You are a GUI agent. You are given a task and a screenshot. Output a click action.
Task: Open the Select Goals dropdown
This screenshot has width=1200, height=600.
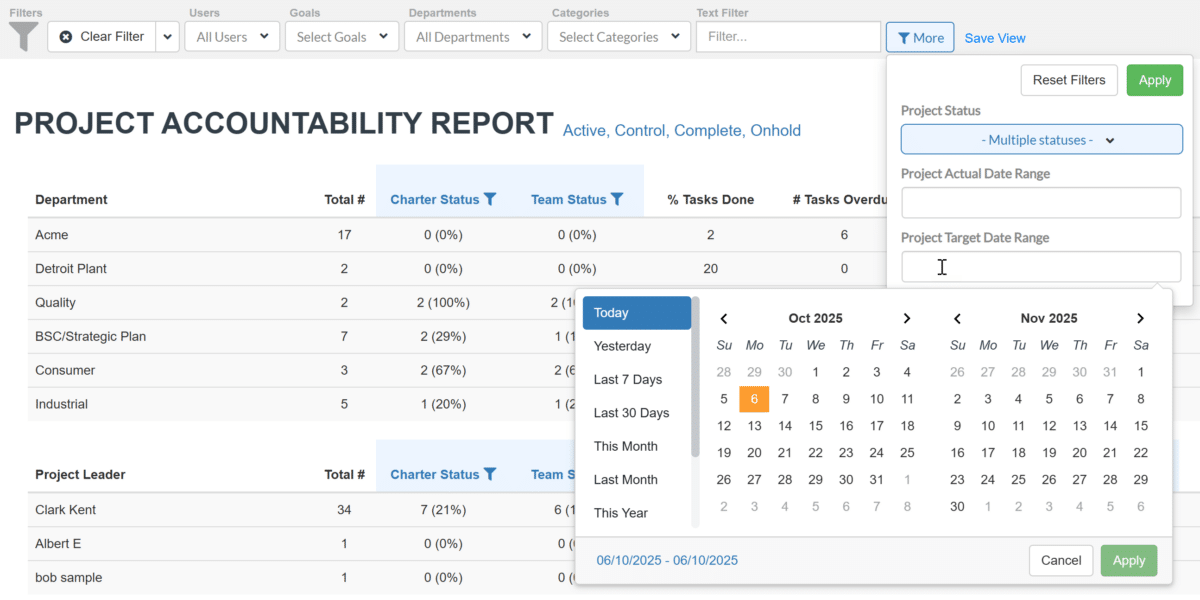tap(342, 37)
